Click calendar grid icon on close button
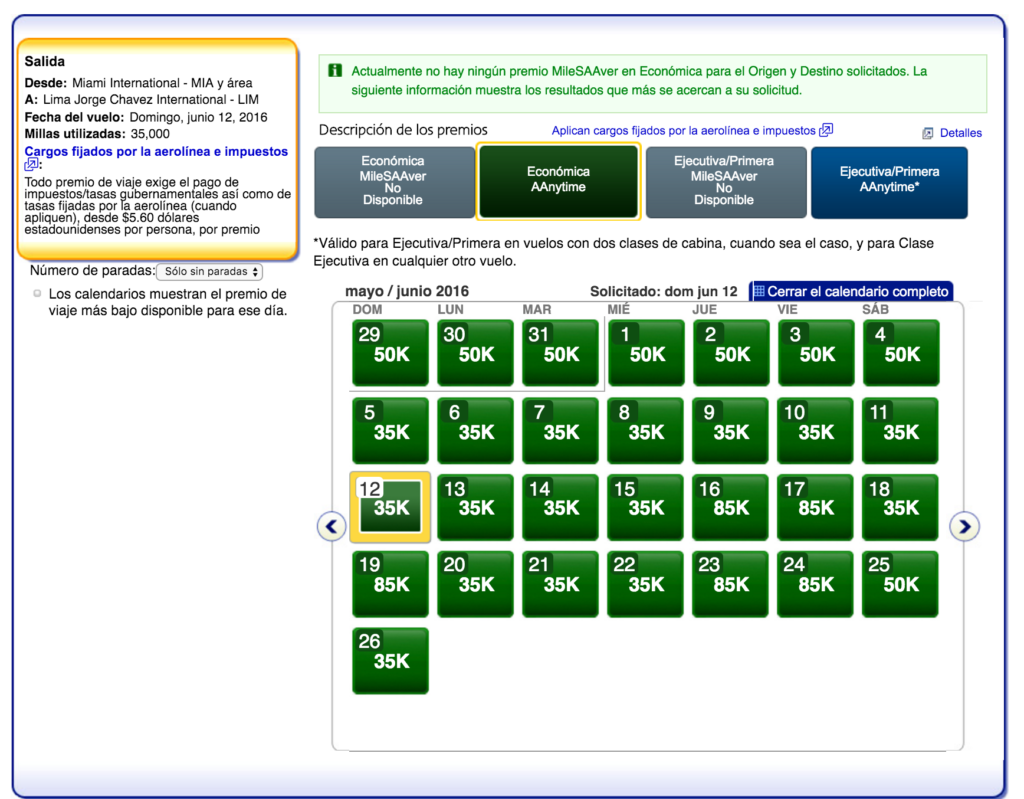Viewport: 1024px width, 799px height. 759,291
